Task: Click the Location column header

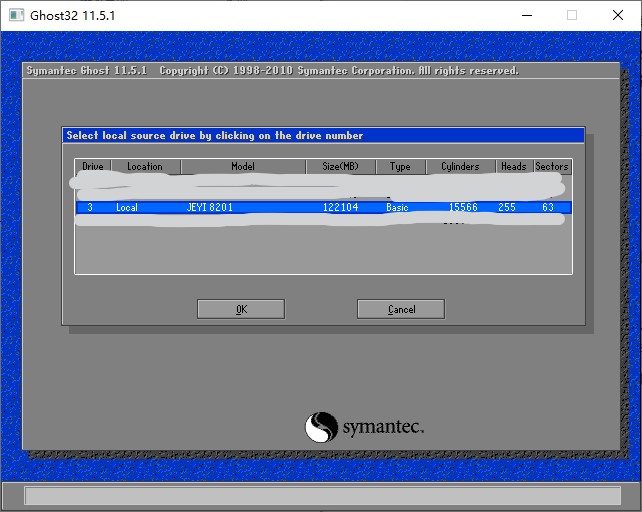Action: pyautogui.click(x=145, y=166)
